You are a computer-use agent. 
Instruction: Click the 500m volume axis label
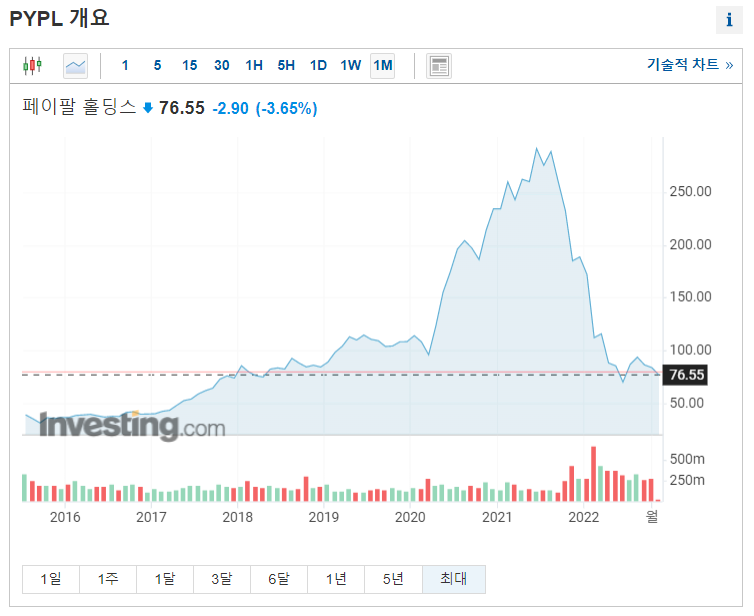(x=687, y=459)
